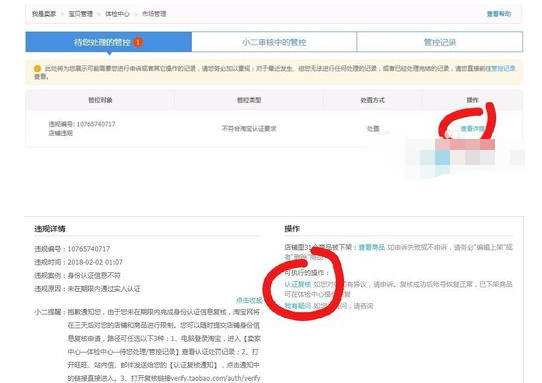
Task: Open 查看商品 link for delisted items
Action: (372, 247)
